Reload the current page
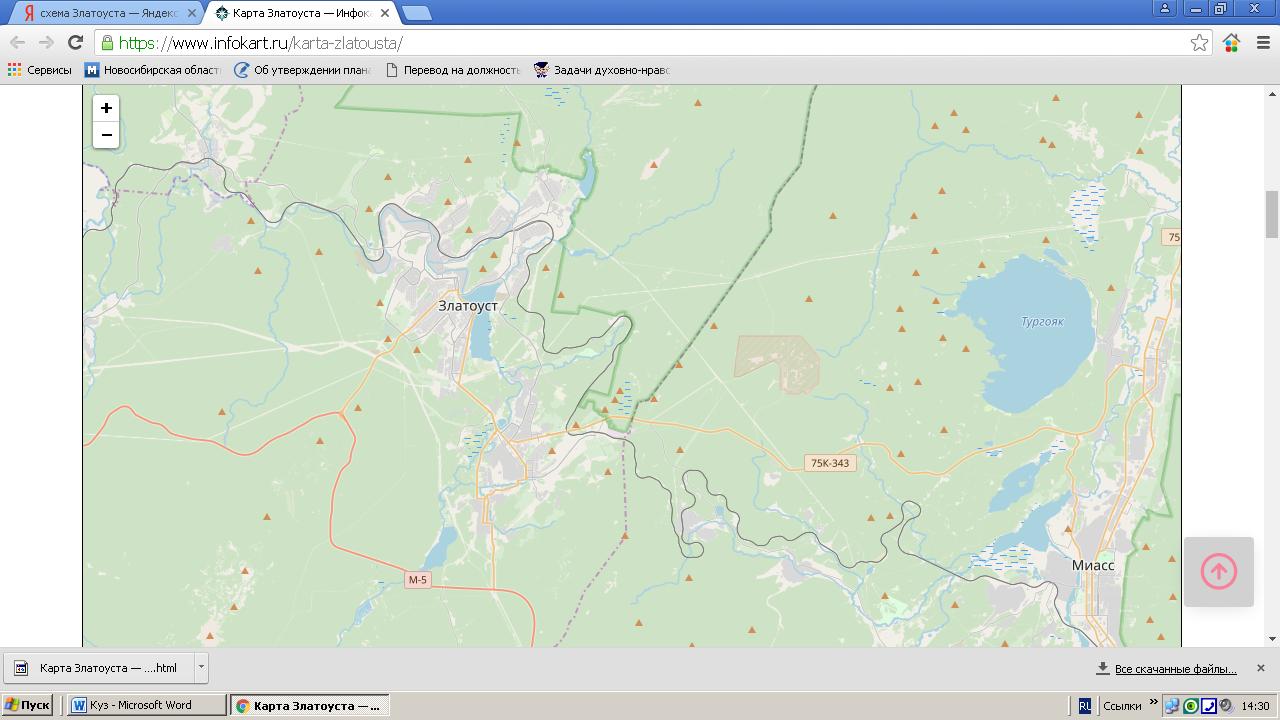Viewport: 1280px width, 720px height. pos(75,42)
